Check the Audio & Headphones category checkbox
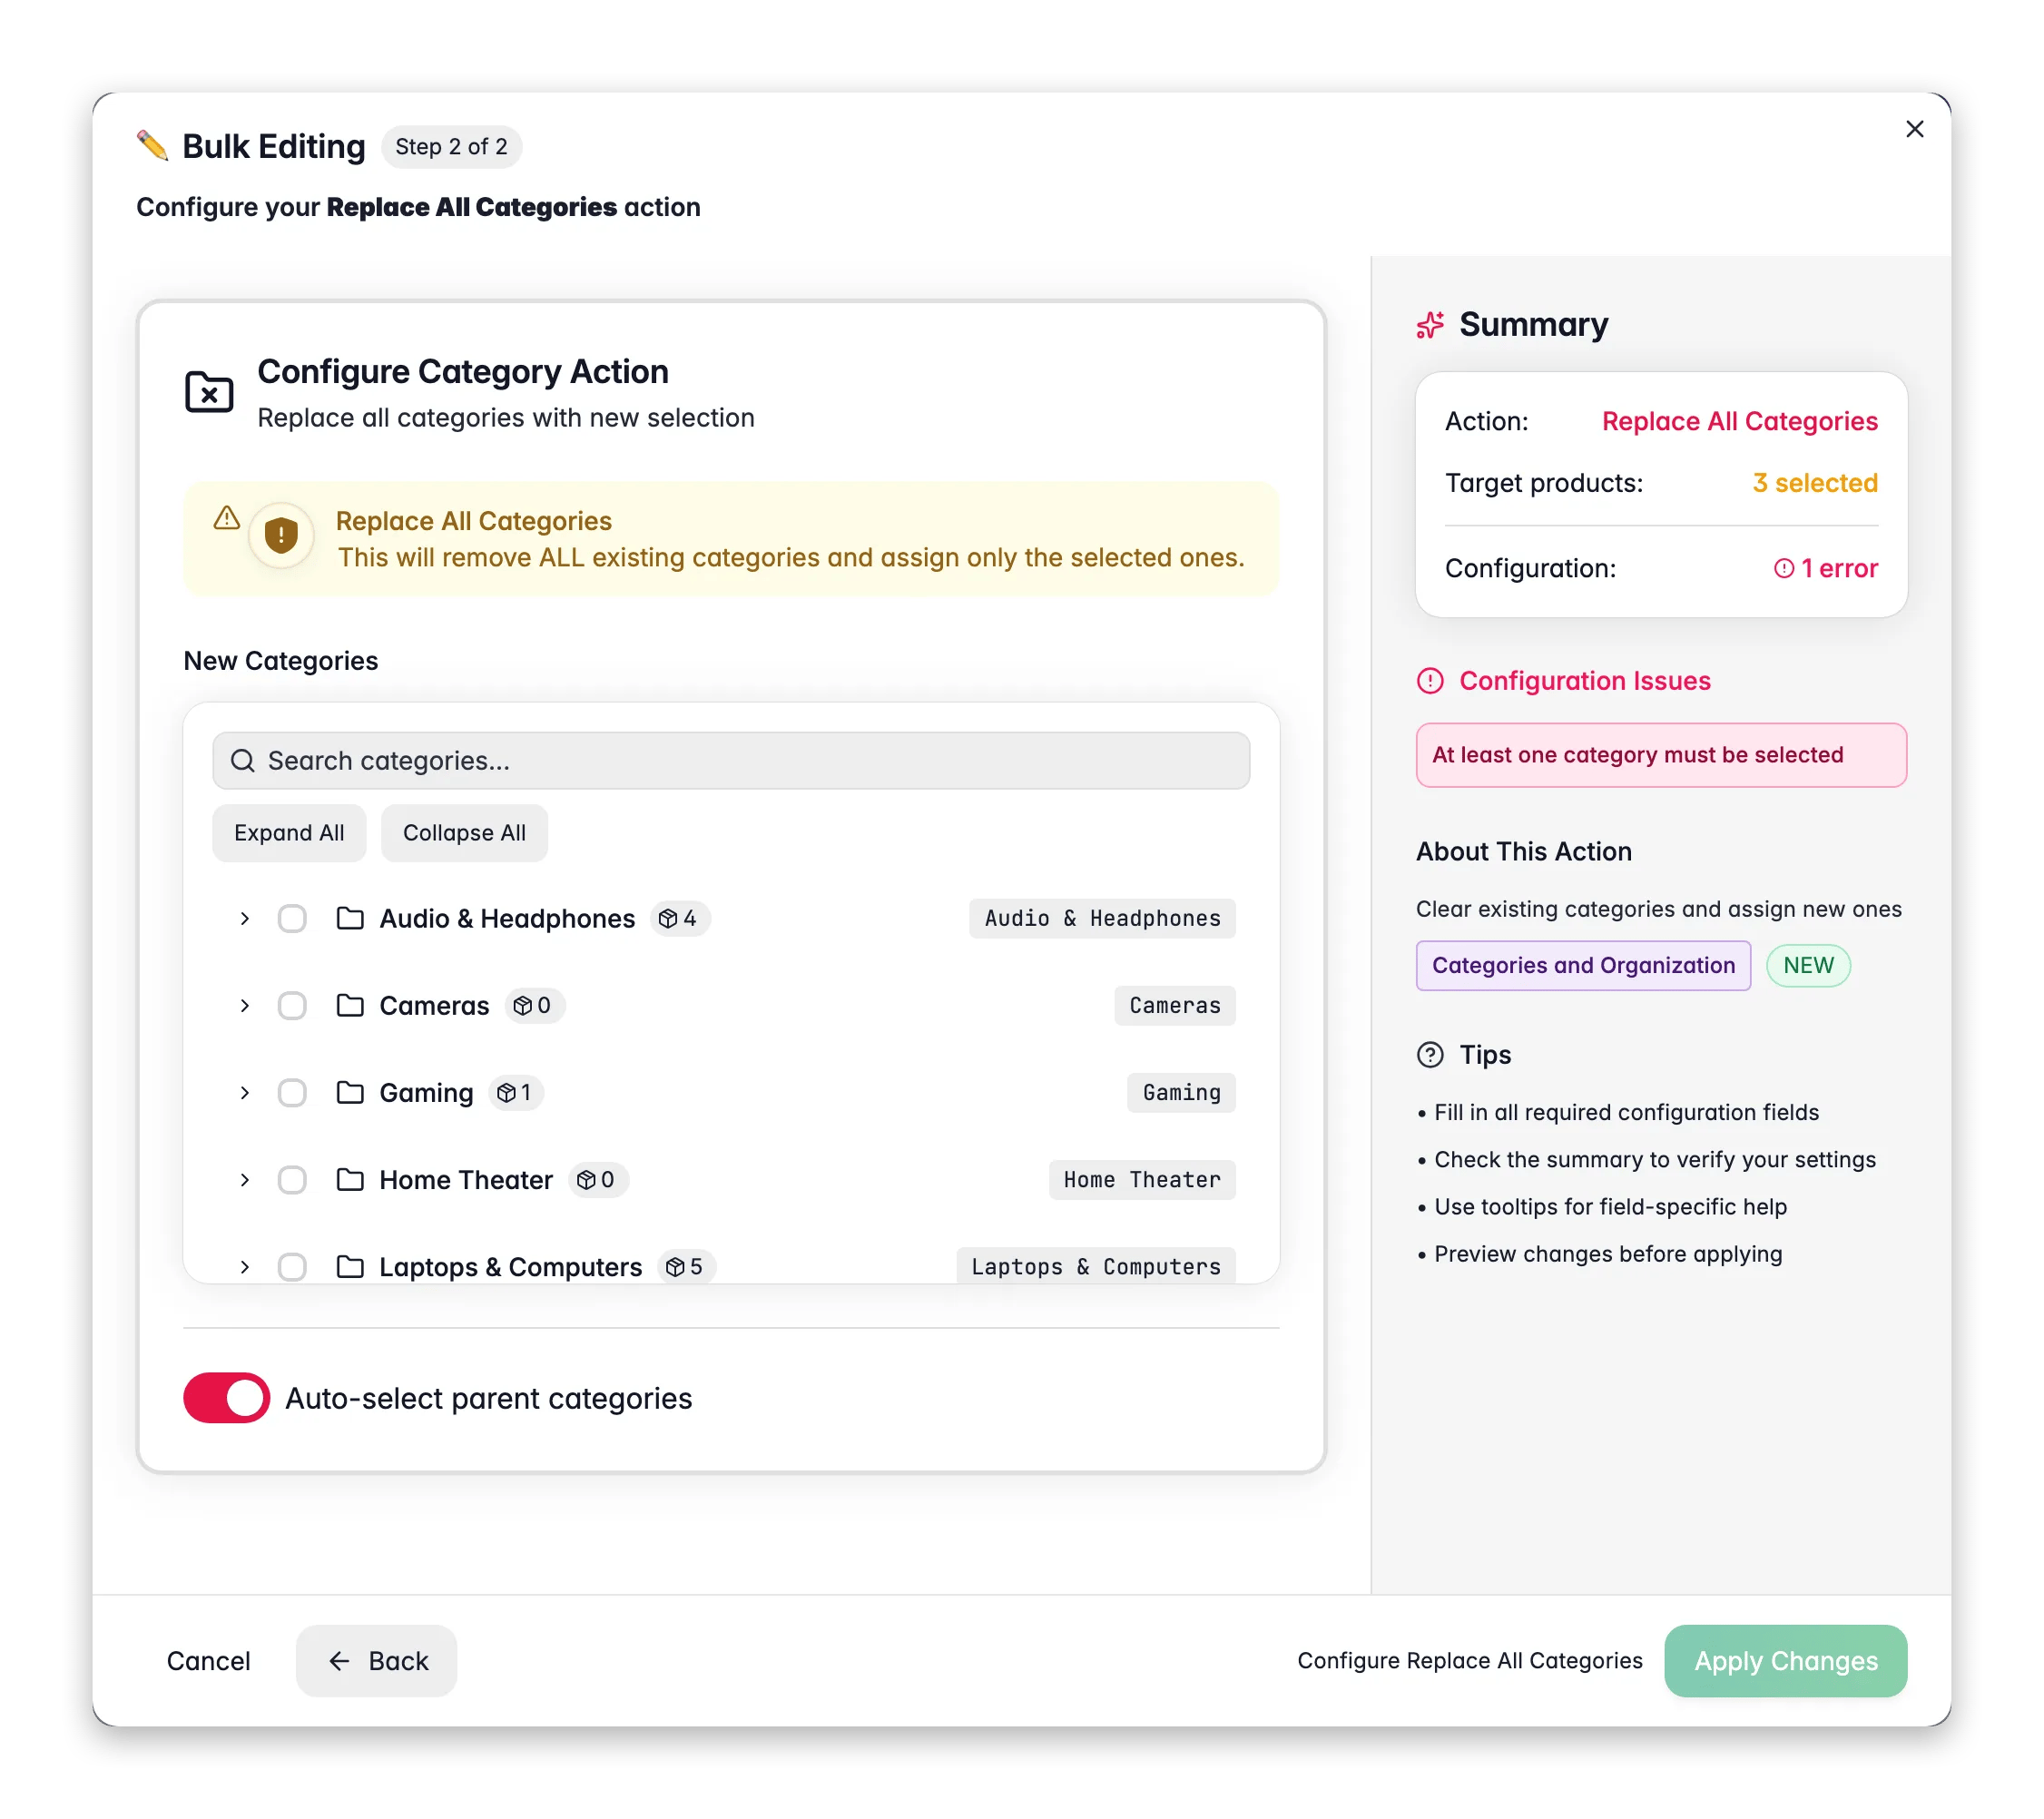Viewport: 2044px width, 1819px height. pyautogui.click(x=292, y=918)
